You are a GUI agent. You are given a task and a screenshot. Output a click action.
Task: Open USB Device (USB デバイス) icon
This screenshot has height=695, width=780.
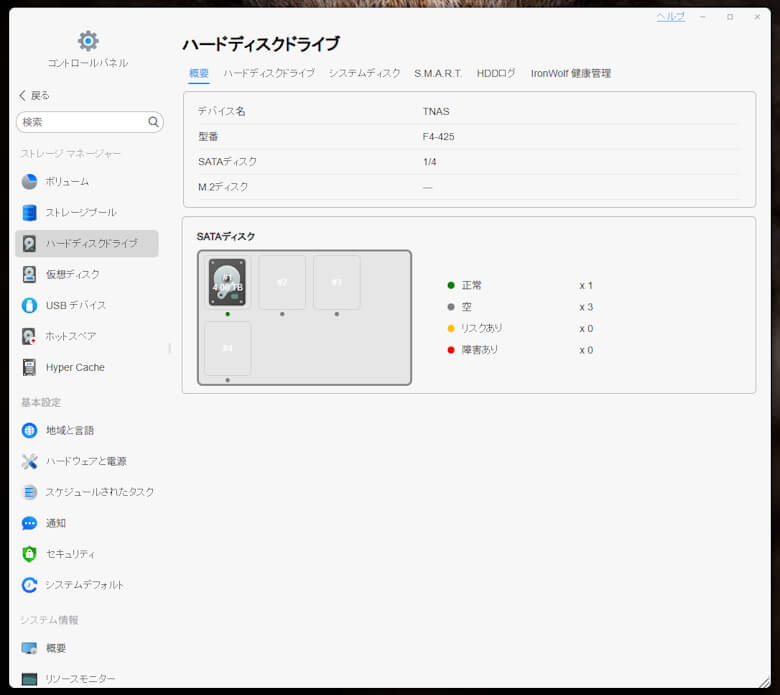pyautogui.click(x=29, y=305)
